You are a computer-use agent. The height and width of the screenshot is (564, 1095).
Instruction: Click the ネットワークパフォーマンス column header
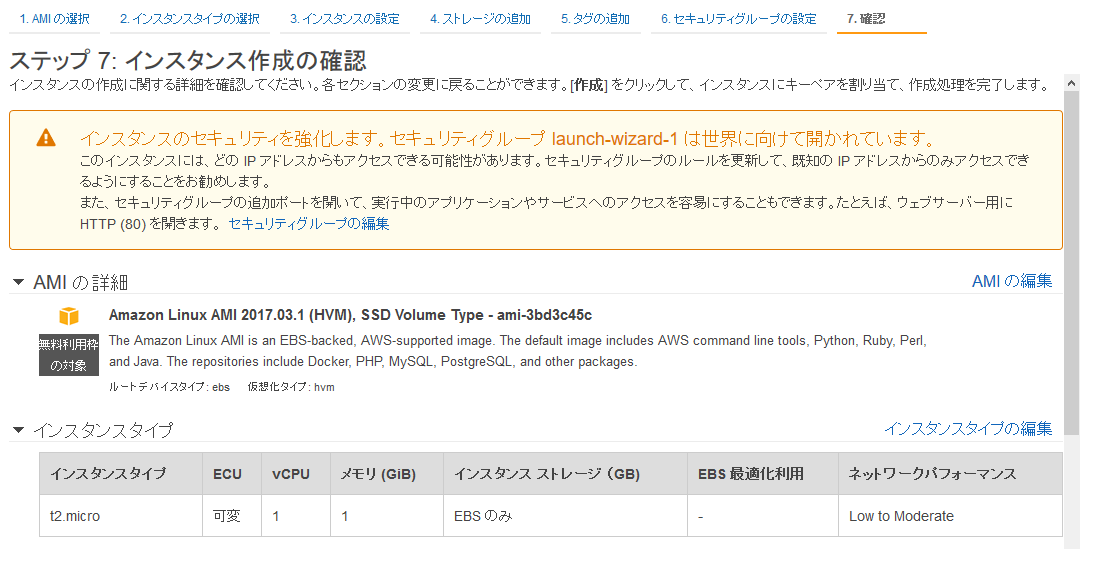[950, 474]
